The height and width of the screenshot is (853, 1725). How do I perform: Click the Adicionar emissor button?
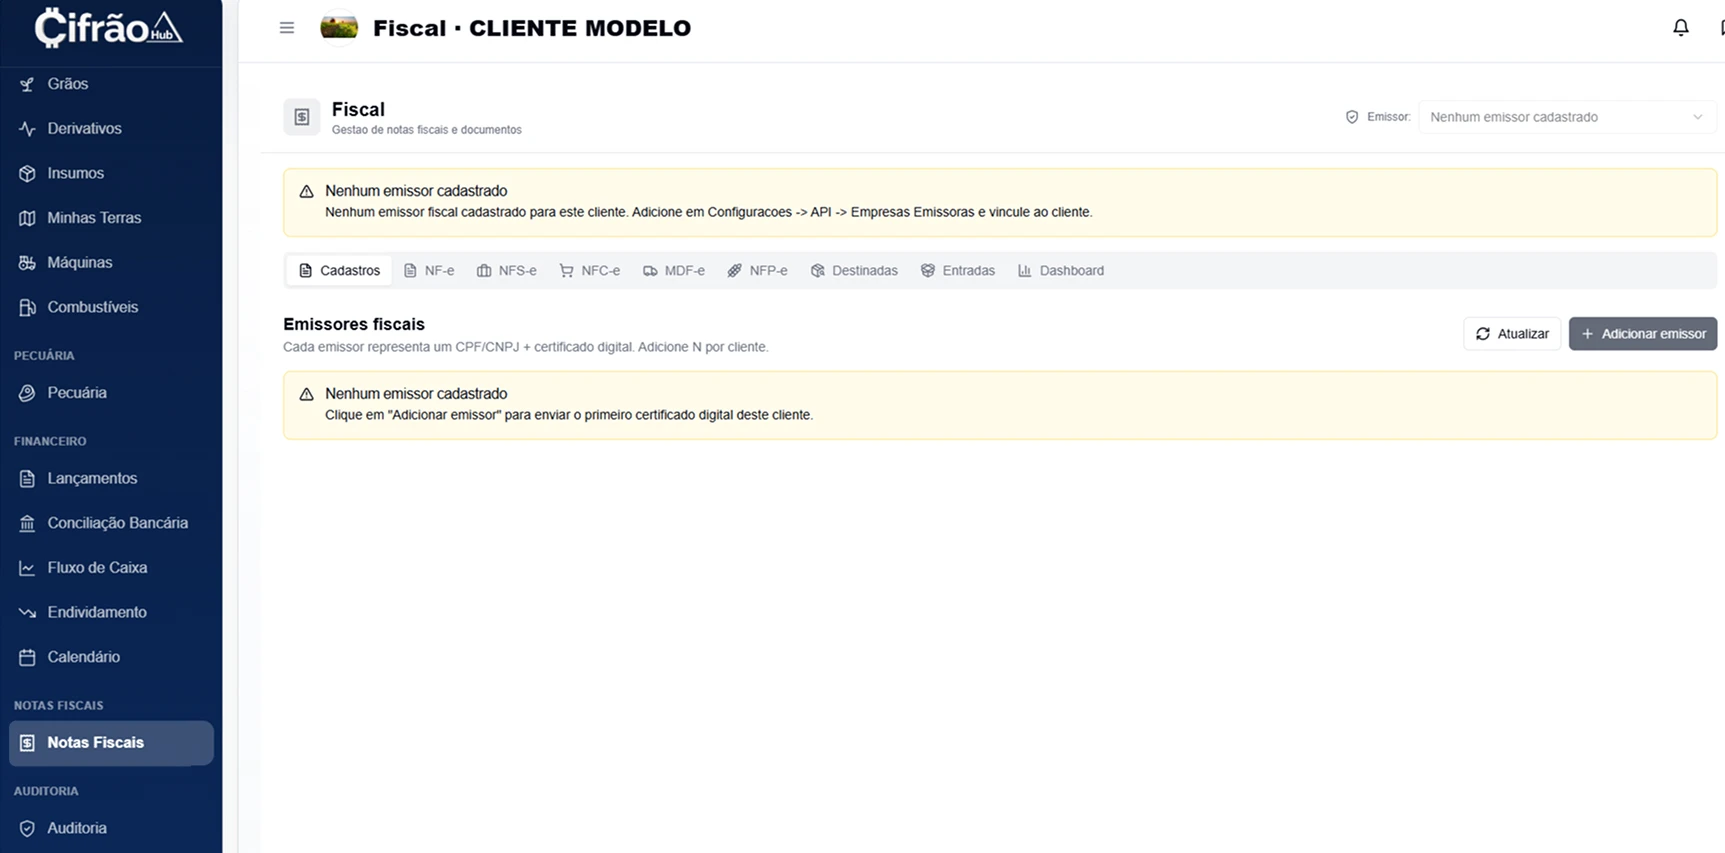1643,334
